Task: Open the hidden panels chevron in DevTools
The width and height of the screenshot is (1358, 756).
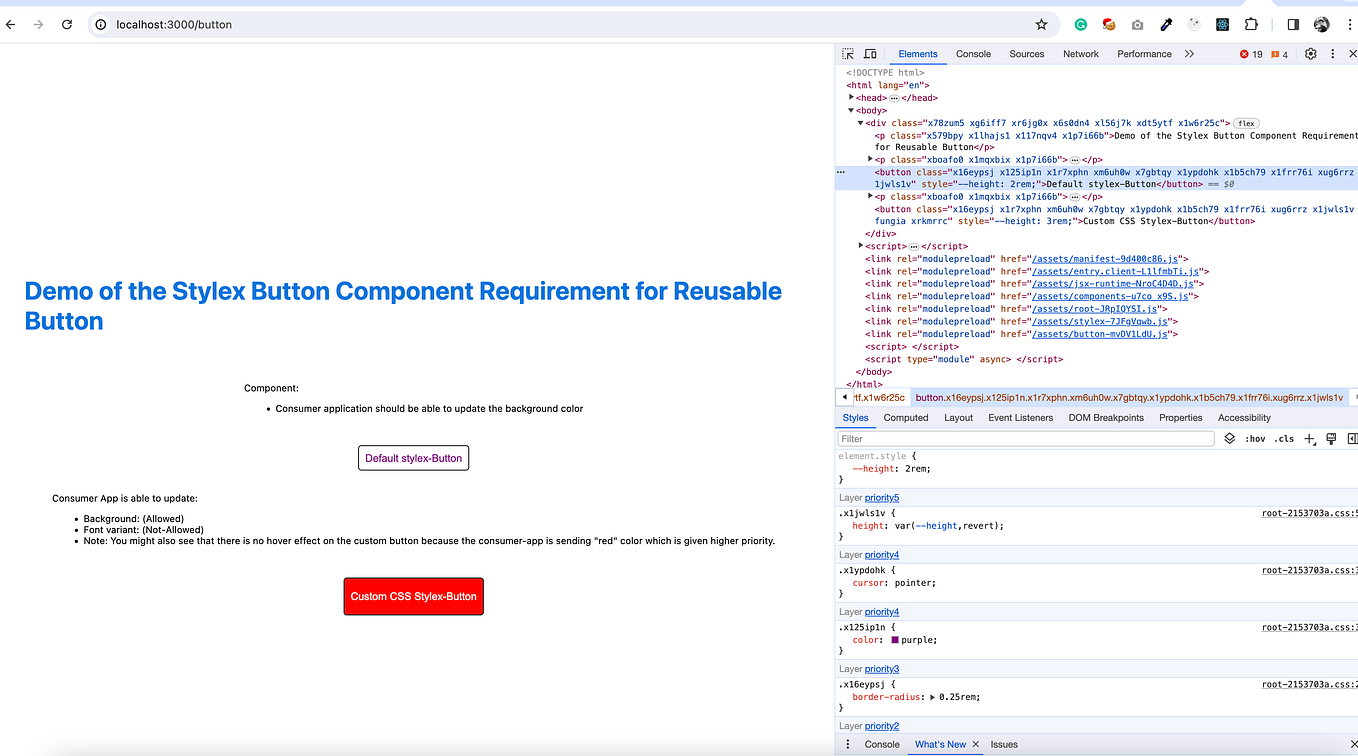Action: point(1190,54)
